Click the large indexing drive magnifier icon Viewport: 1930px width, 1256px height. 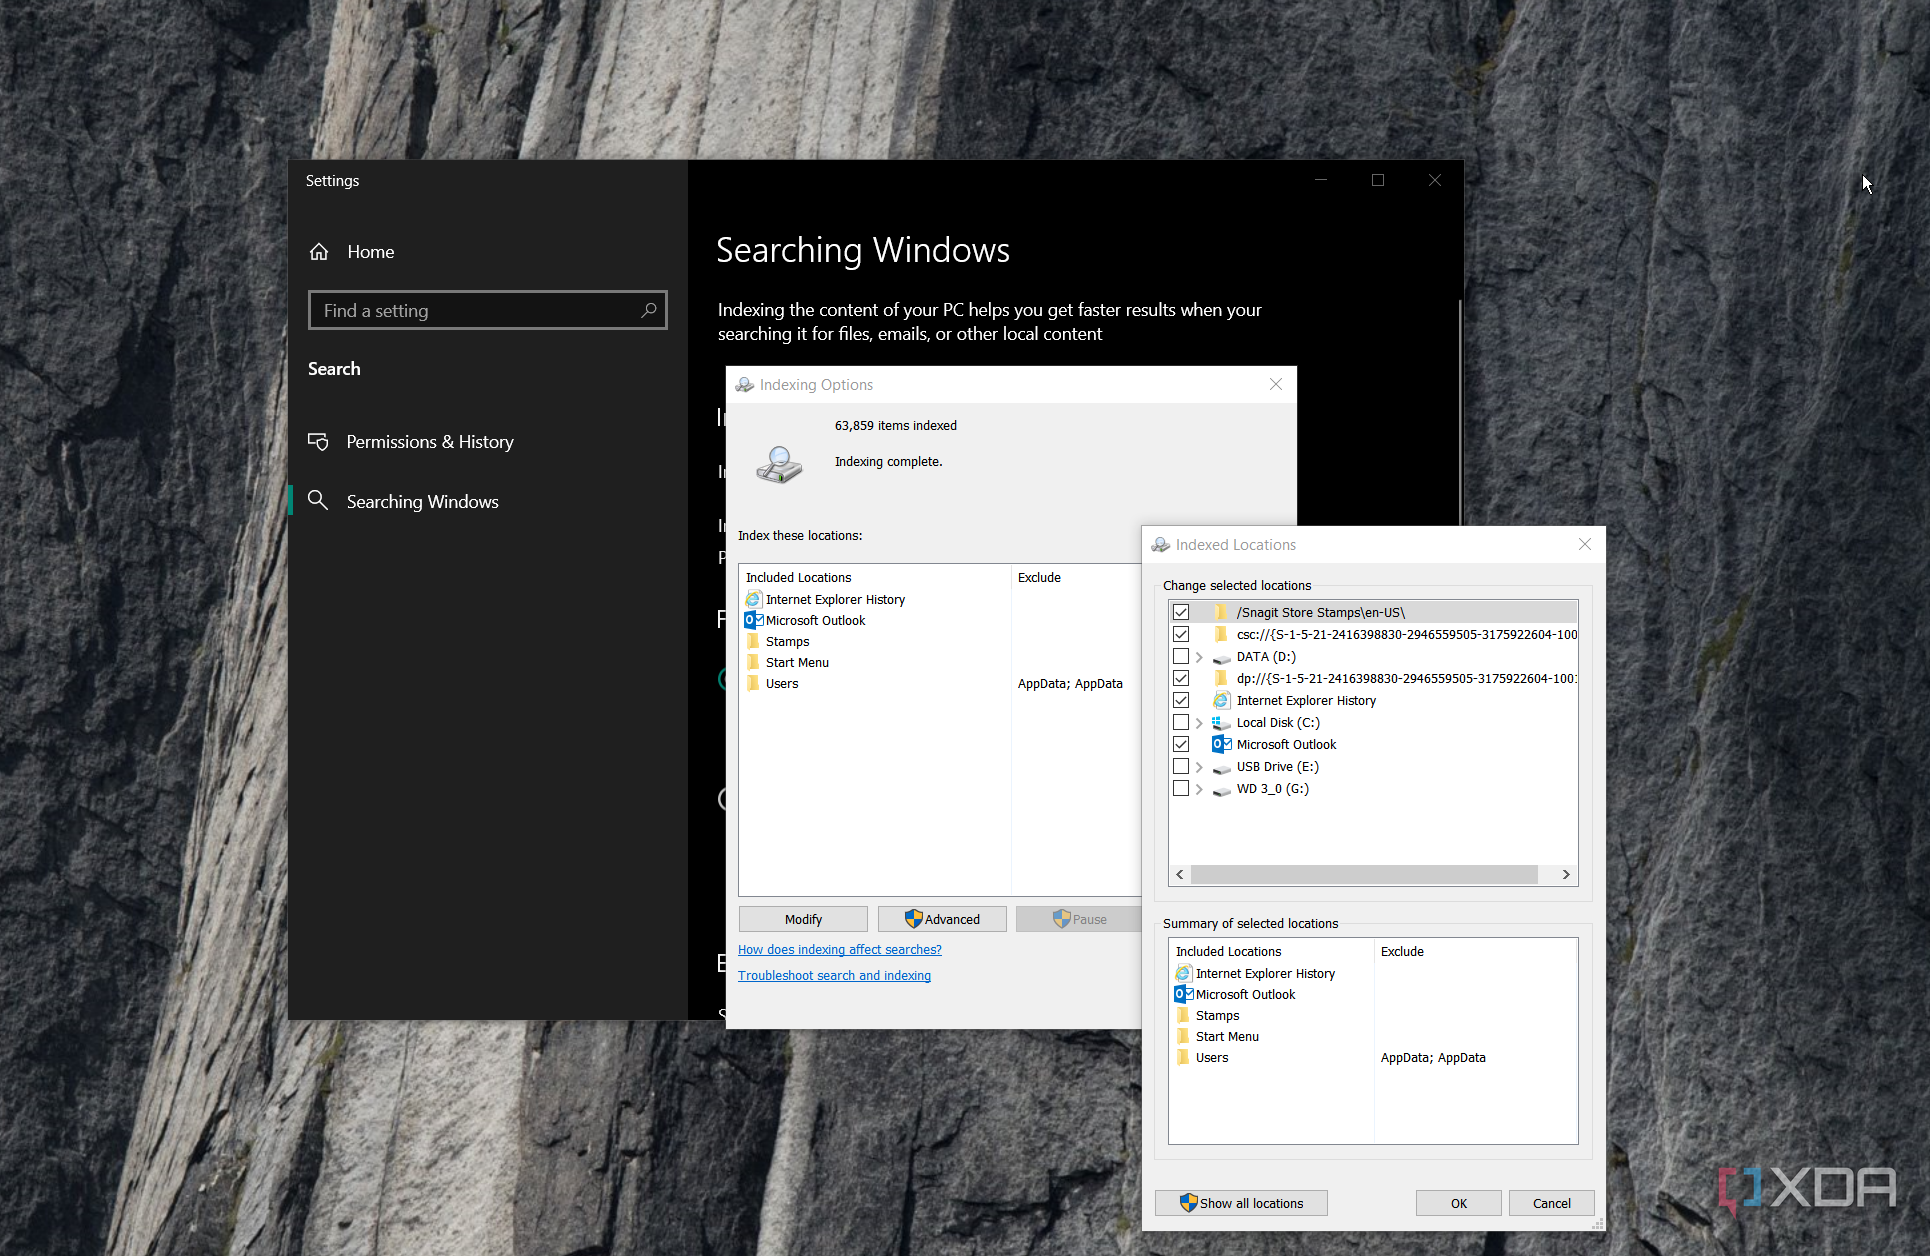pos(779,465)
